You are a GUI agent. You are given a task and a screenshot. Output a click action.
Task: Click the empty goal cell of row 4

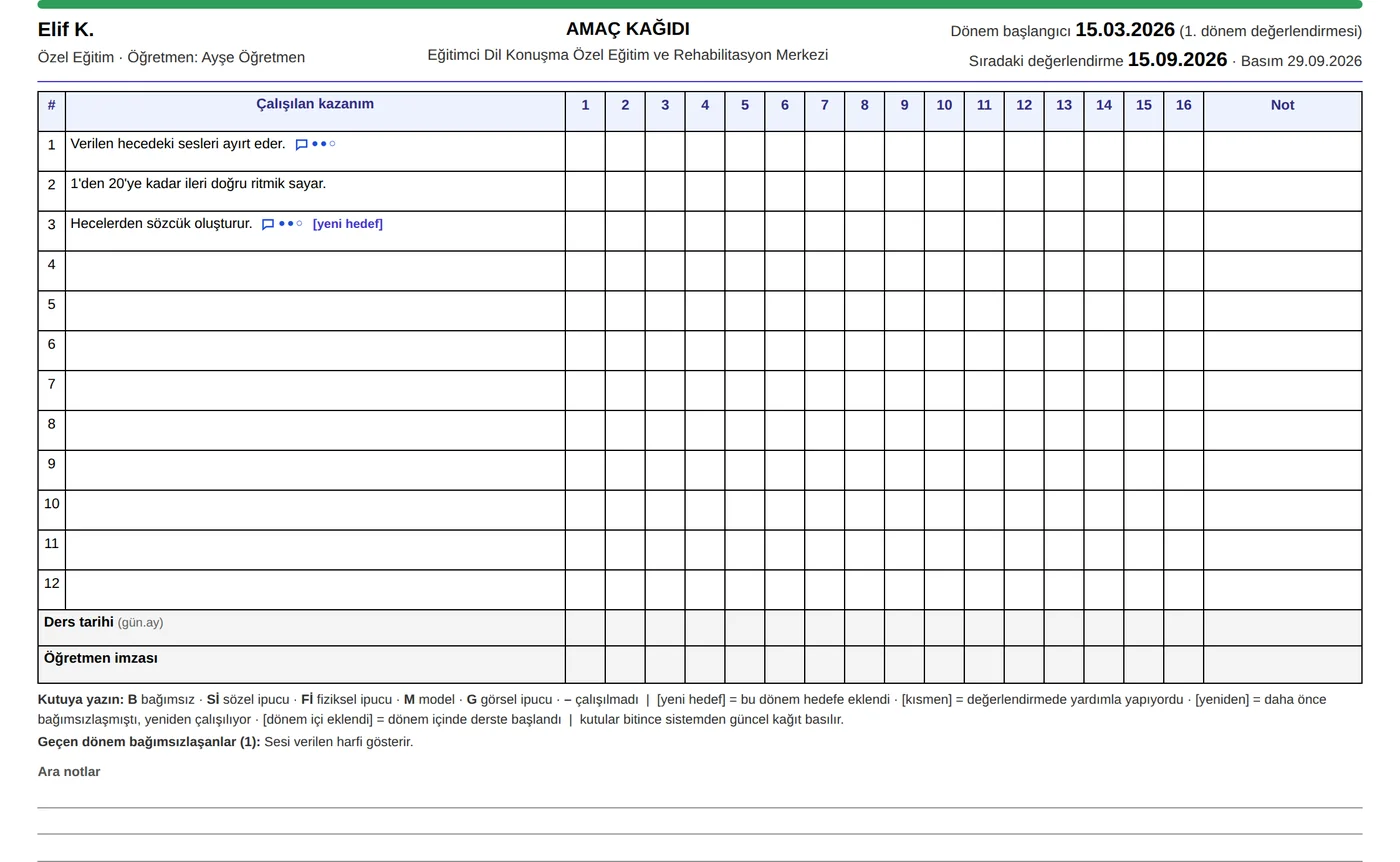315,271
